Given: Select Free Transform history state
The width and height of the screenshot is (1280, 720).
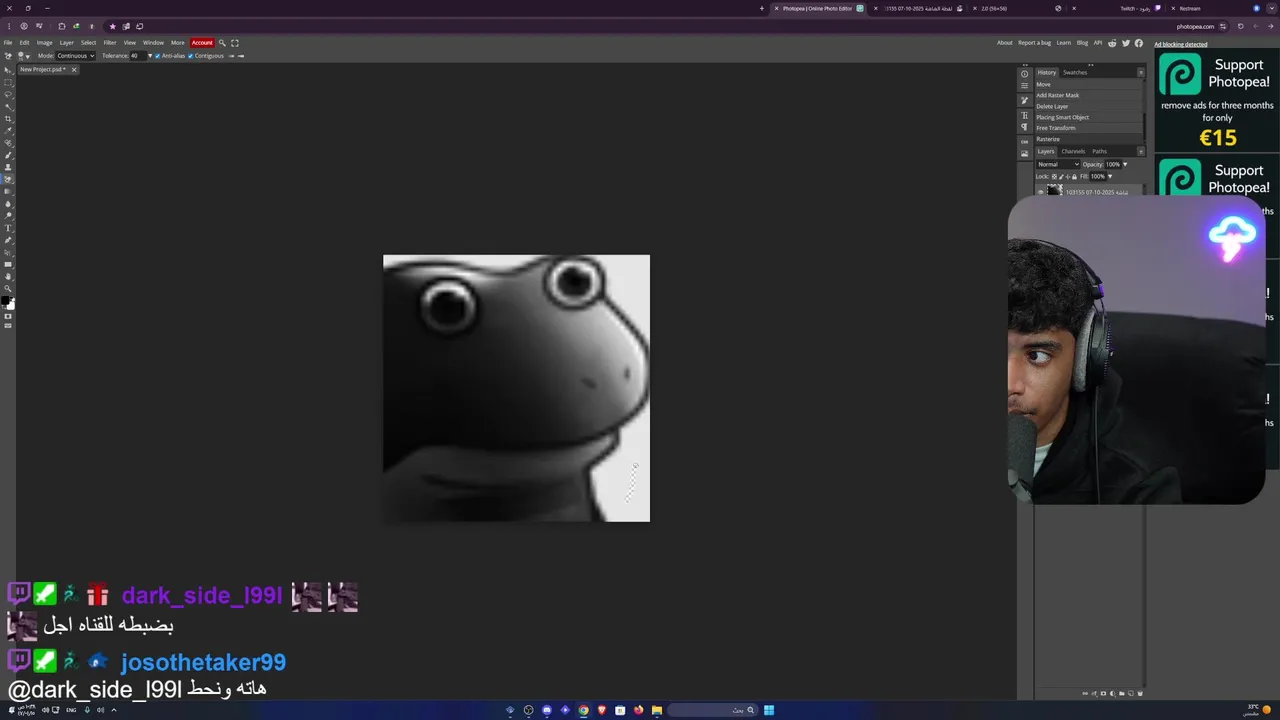Looking at the screenshot, I should (1088, 128).
